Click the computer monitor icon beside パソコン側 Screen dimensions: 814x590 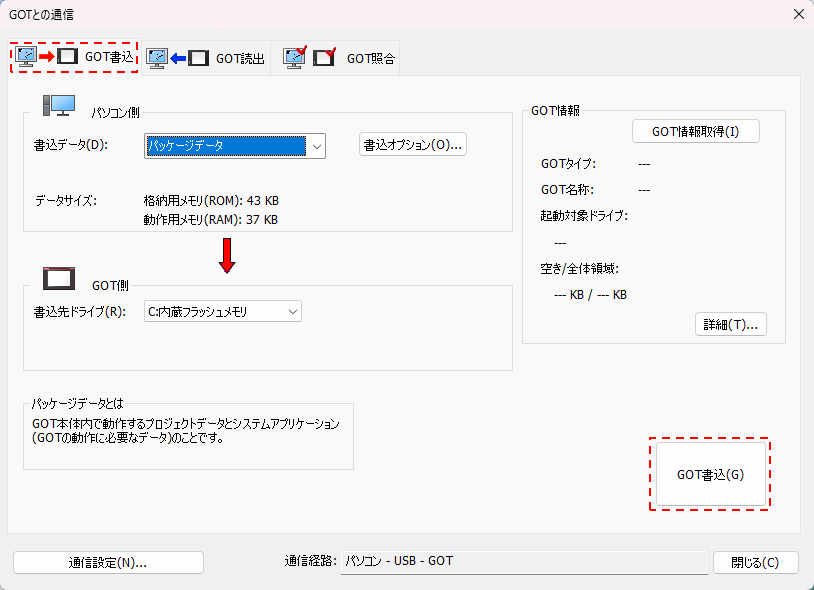59,106
